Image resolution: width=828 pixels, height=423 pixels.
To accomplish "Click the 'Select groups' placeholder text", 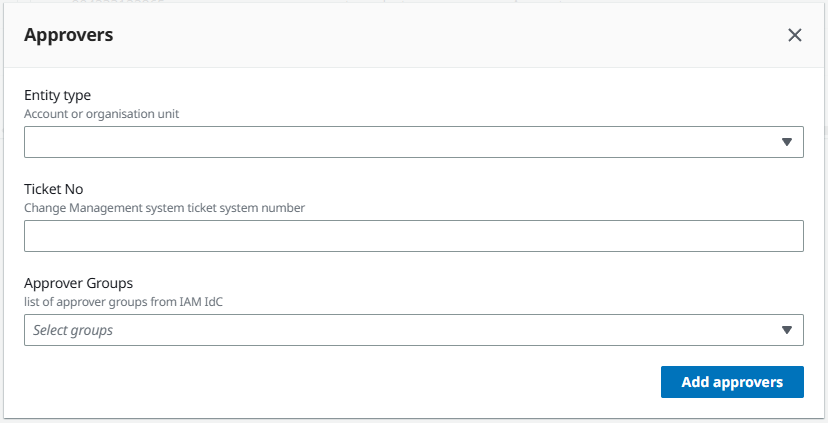I will tap(73, 330).
